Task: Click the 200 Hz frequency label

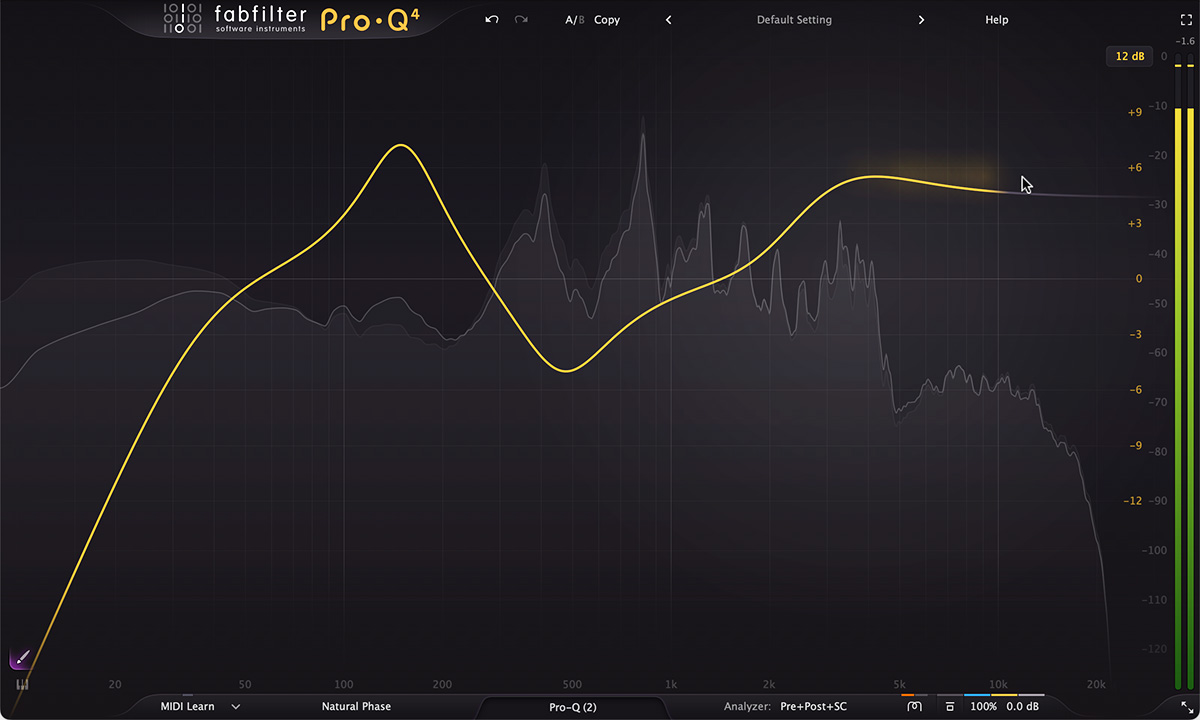Action: click(x=442, y=685)
